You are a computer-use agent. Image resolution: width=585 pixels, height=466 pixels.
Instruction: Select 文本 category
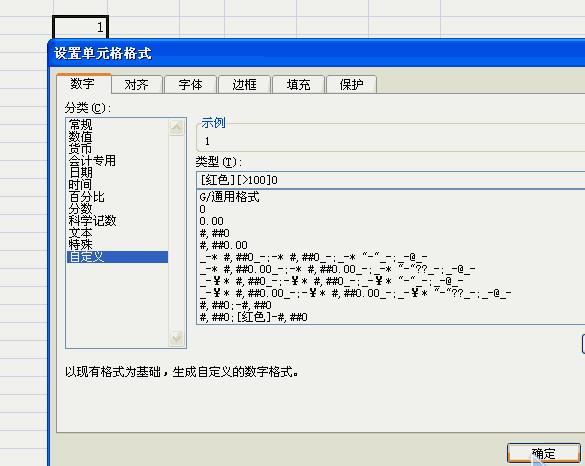[x=117, y=233]
